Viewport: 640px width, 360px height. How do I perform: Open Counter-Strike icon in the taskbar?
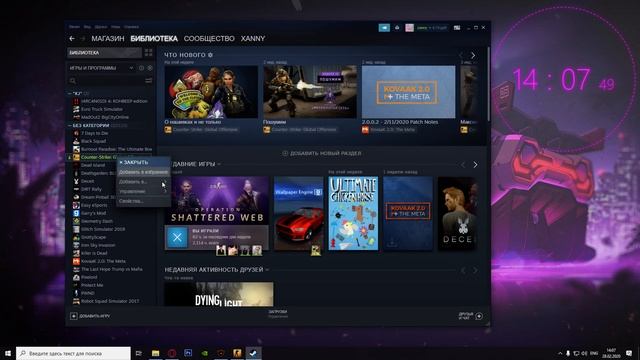pos(237,353)
